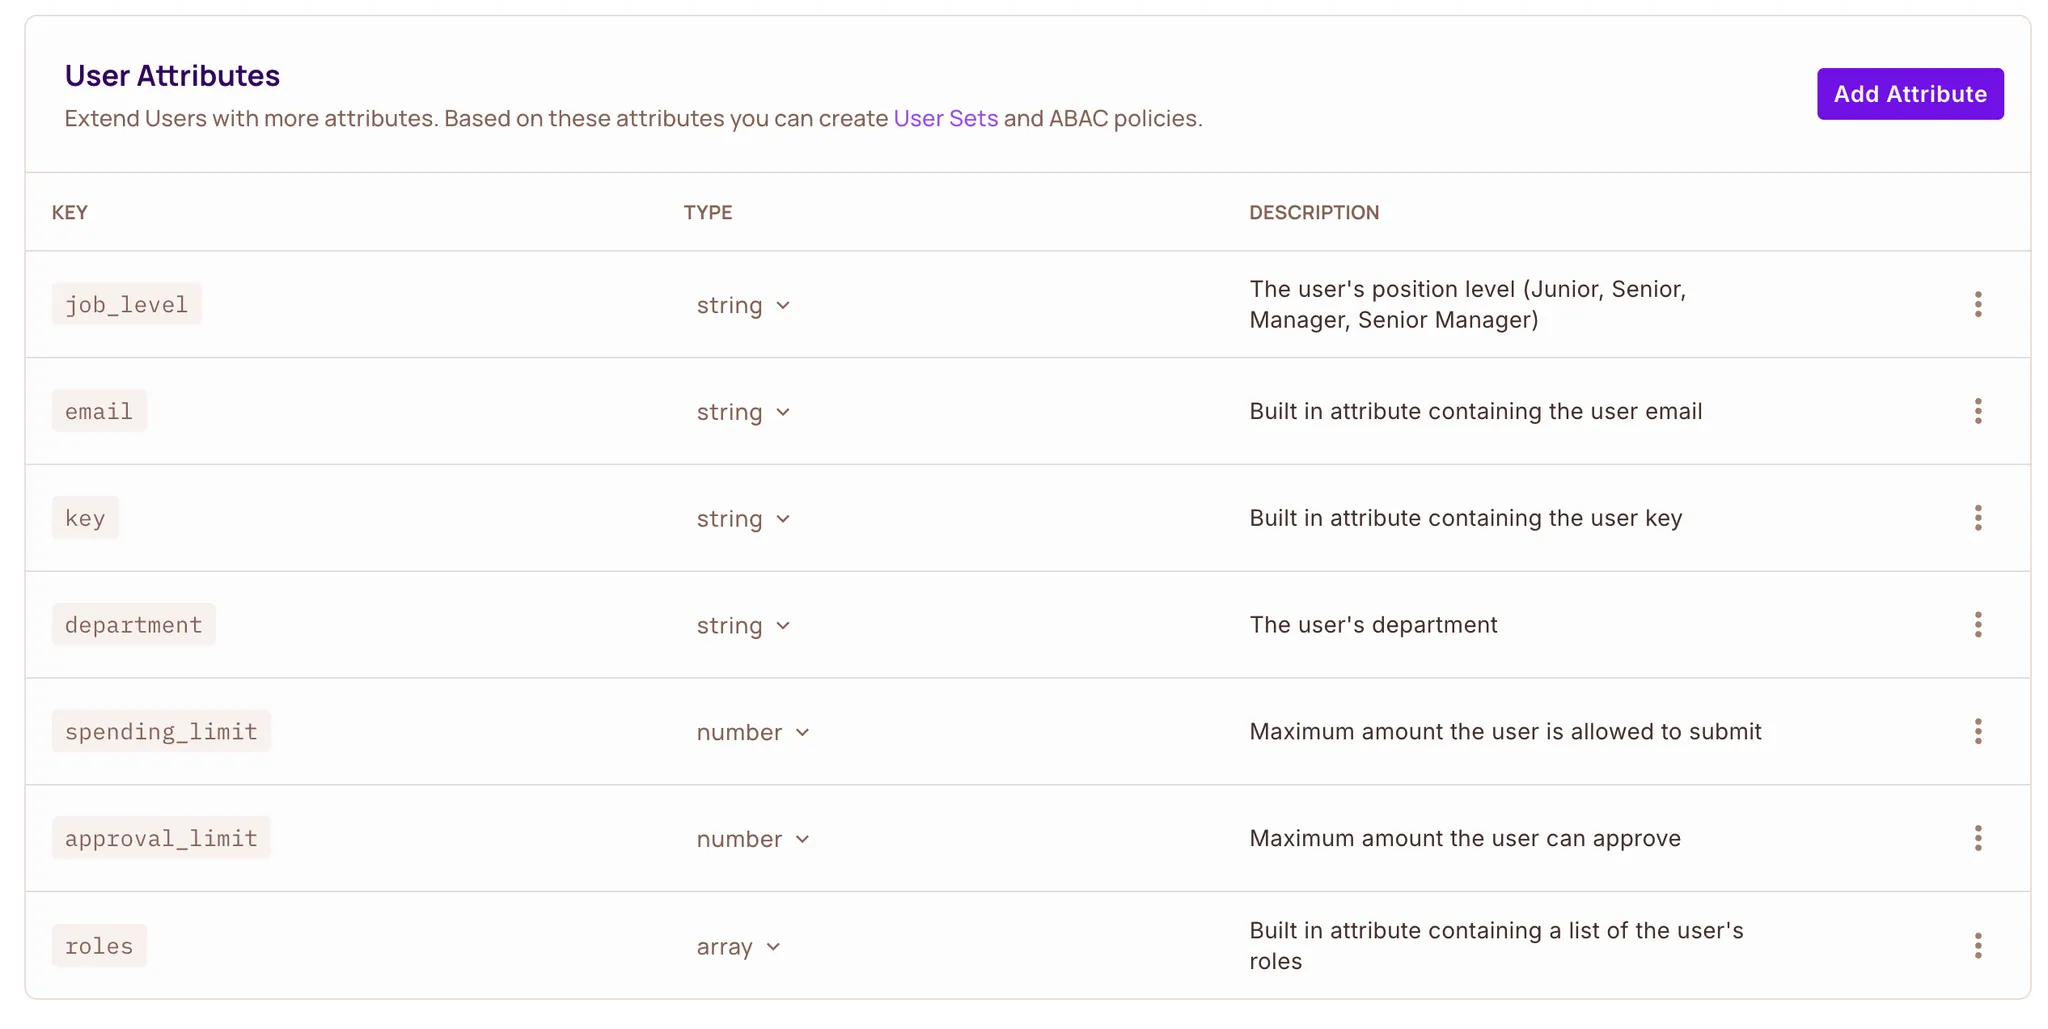This screenshot has width=2048, height=1029.
Task: Click the department key label
Action: tap(133, 625)
